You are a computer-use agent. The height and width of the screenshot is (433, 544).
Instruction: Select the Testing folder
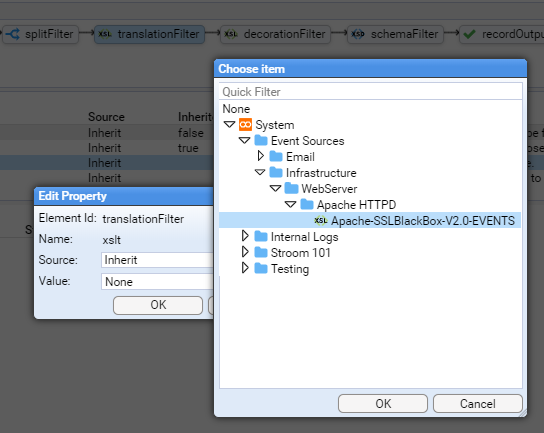(290, 269)
